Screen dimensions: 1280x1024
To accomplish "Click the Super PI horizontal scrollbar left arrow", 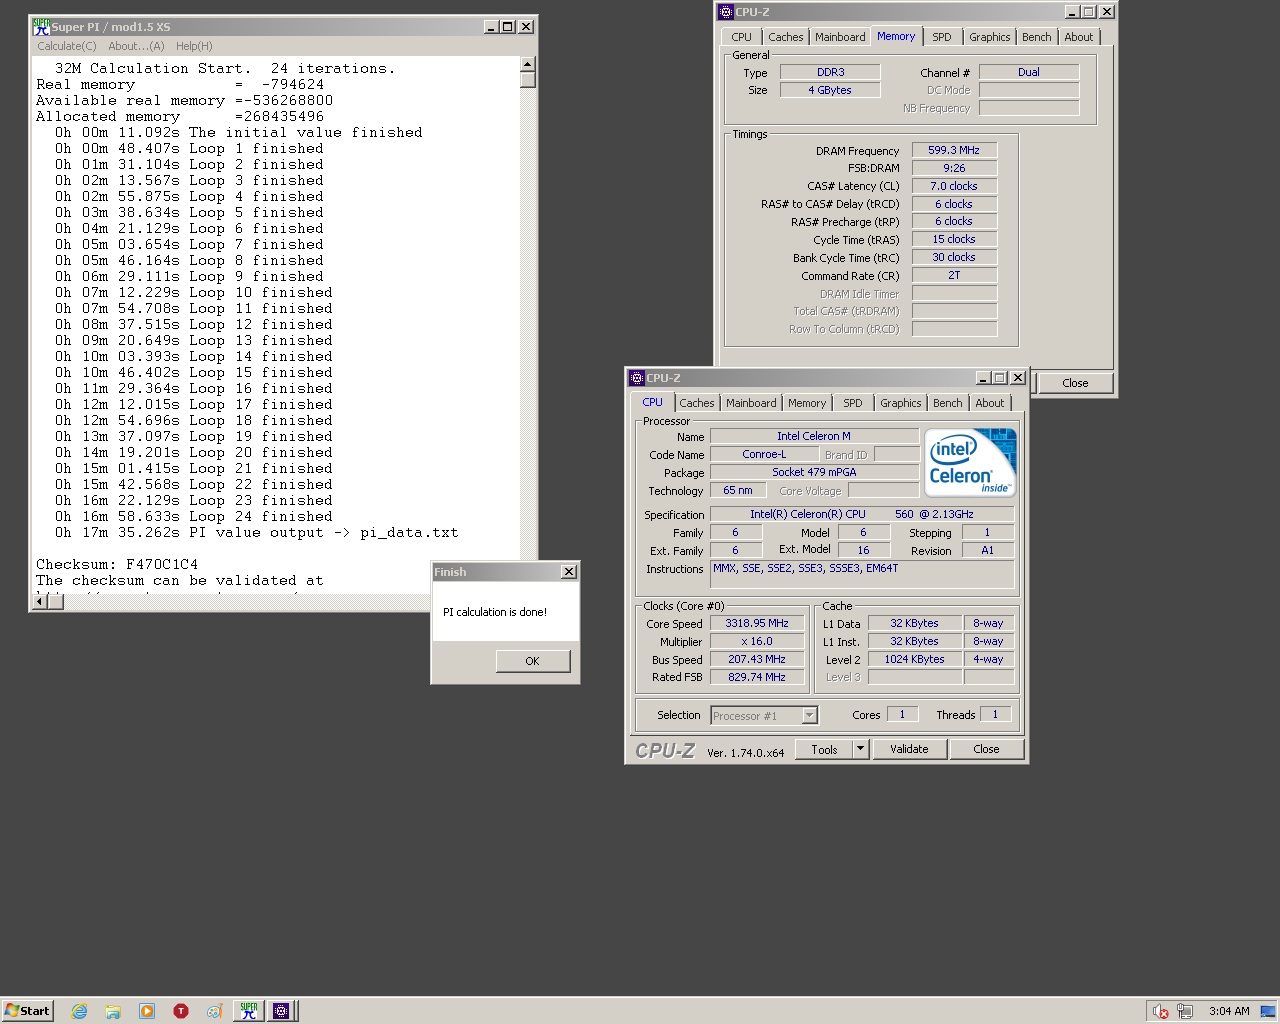I will click(41, 601).
